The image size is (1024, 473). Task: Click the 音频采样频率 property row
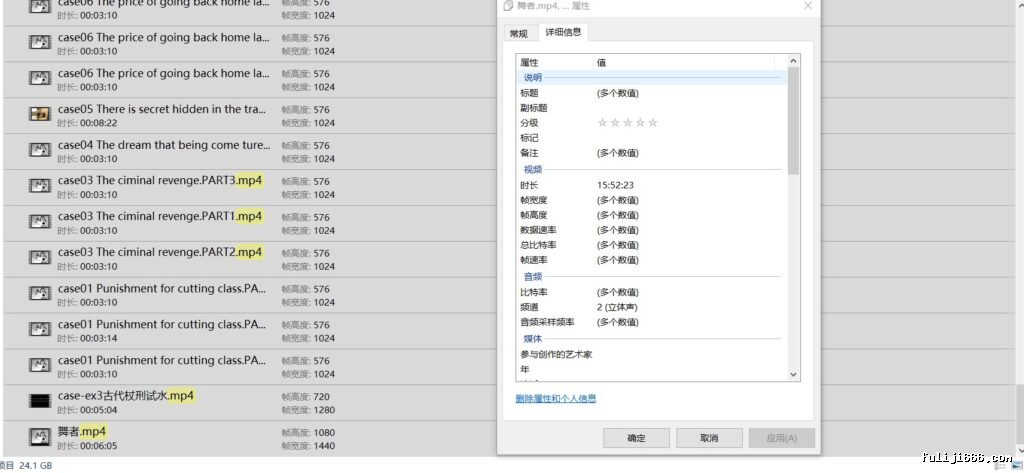(x=651, y=322)
